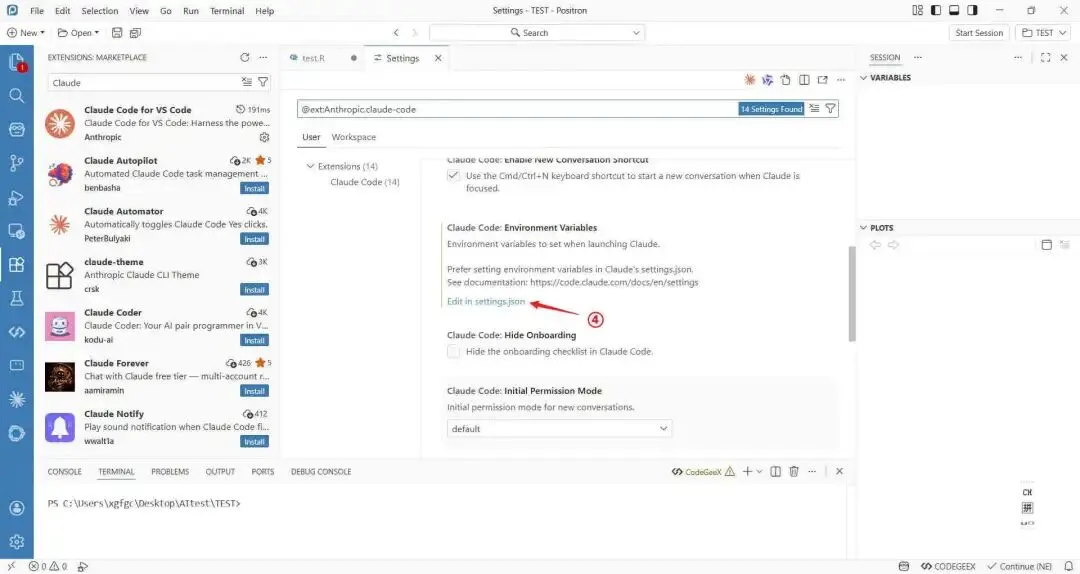
Task: Install the Claude Notify extension
Action: 254,442
